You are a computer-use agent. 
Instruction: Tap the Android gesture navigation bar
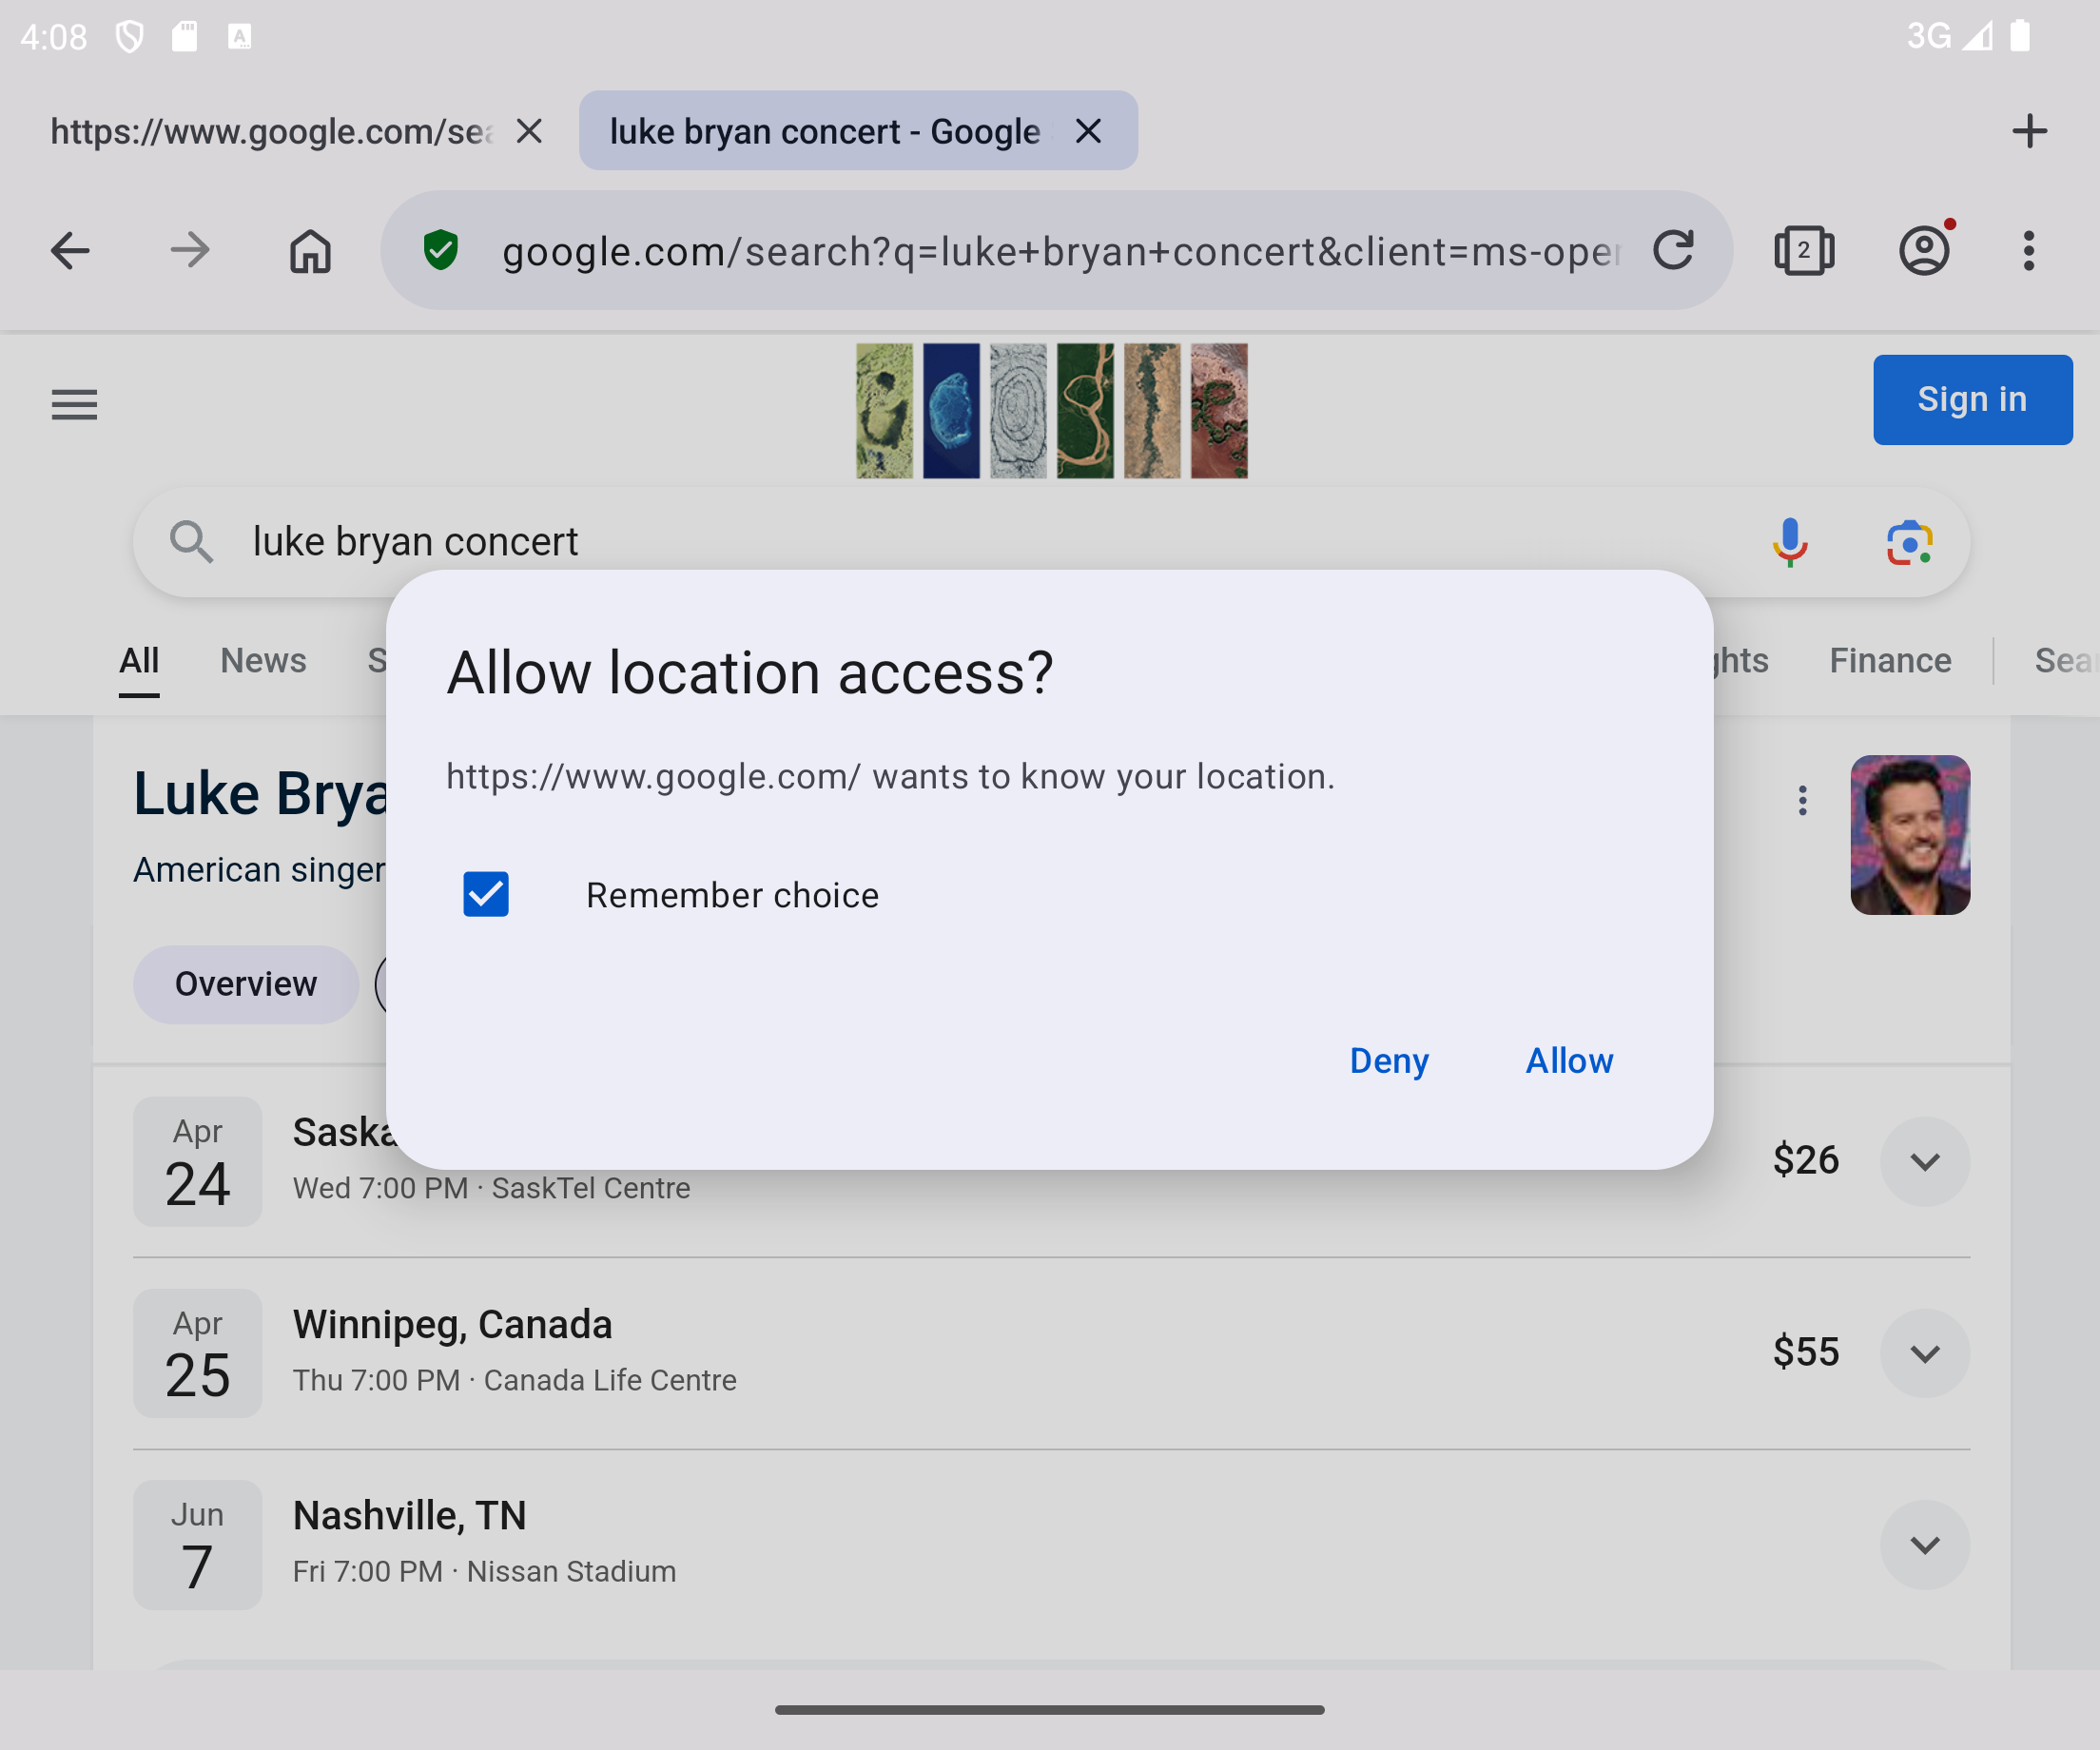(x=1050, y=1709)
